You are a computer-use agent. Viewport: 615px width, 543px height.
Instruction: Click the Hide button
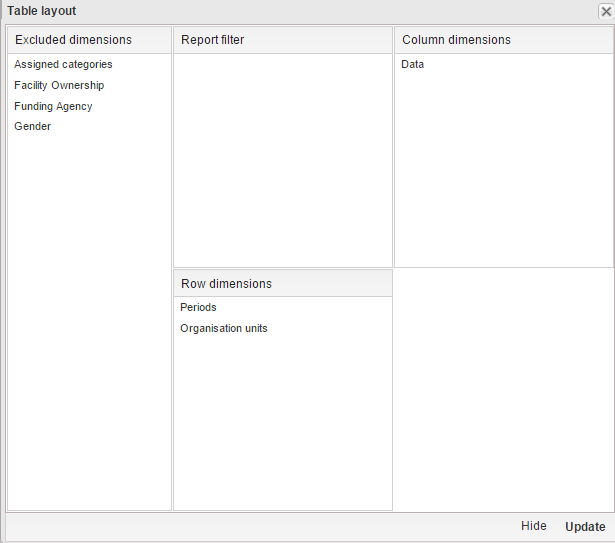[533, 526]
